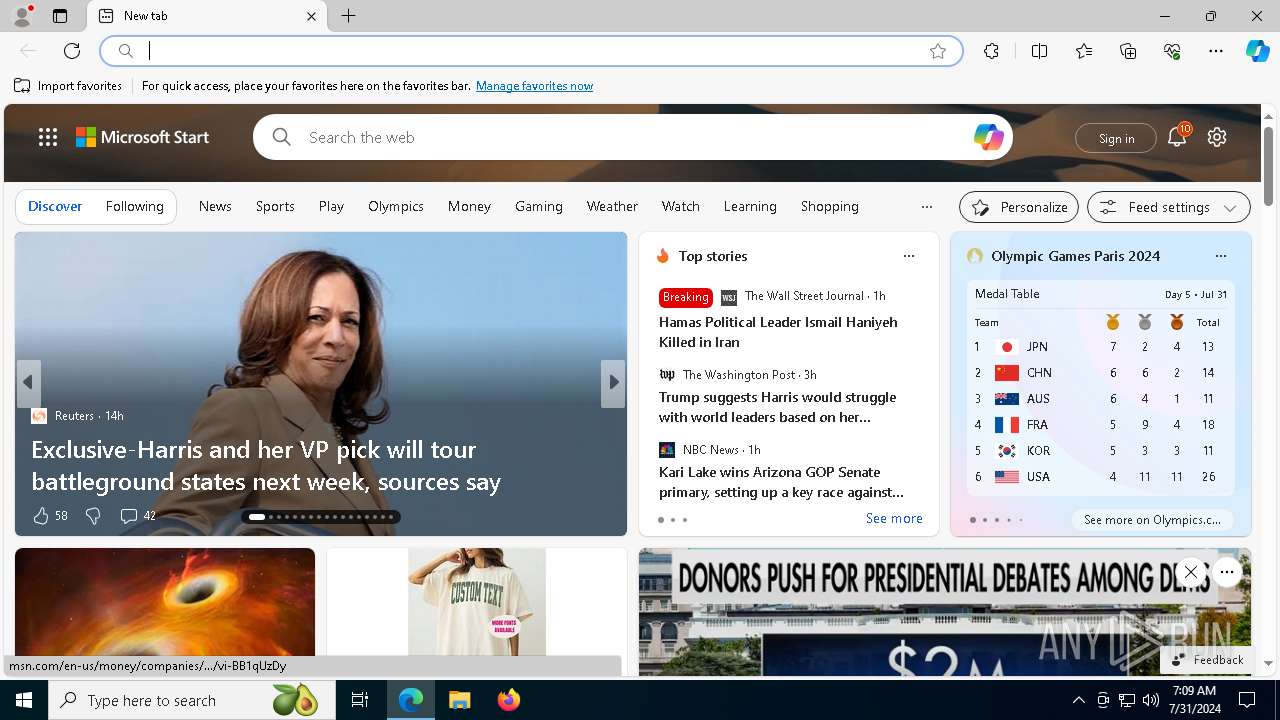Open Trump suggests Harris would struggle story
Image resolution: width=1280 pixels, height=720 pixels.
(x=778, y=407)
